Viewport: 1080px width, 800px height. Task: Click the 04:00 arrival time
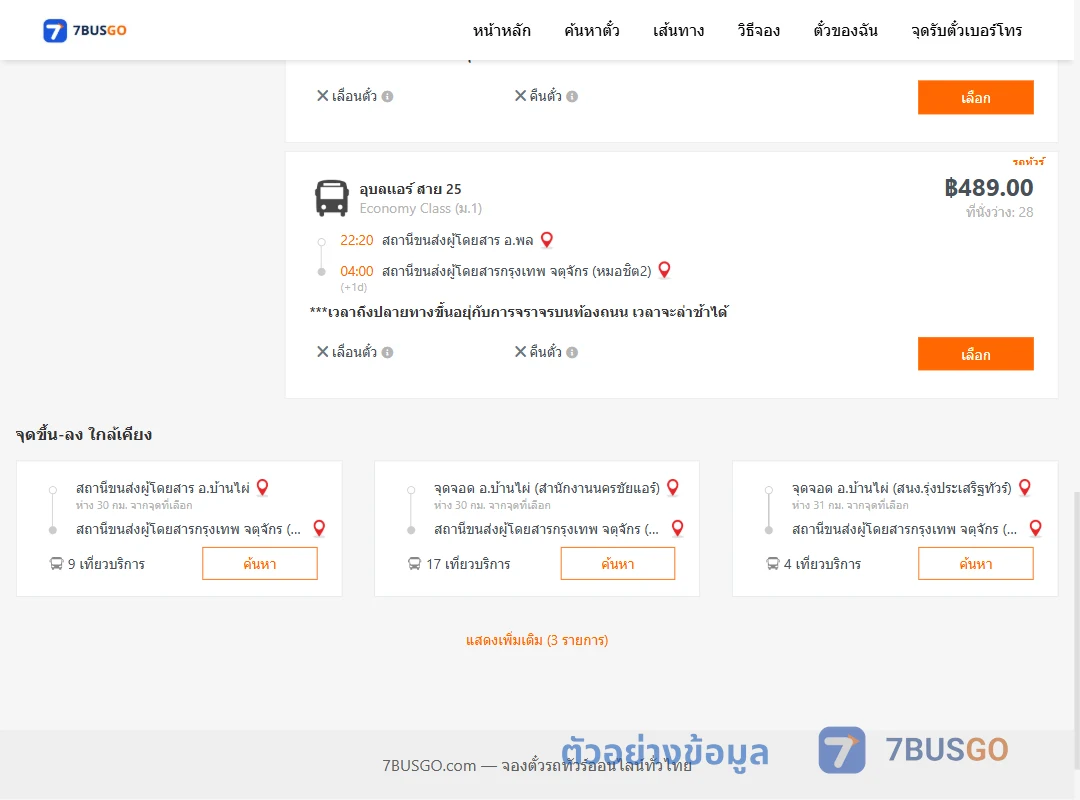[x=356, y=271]
